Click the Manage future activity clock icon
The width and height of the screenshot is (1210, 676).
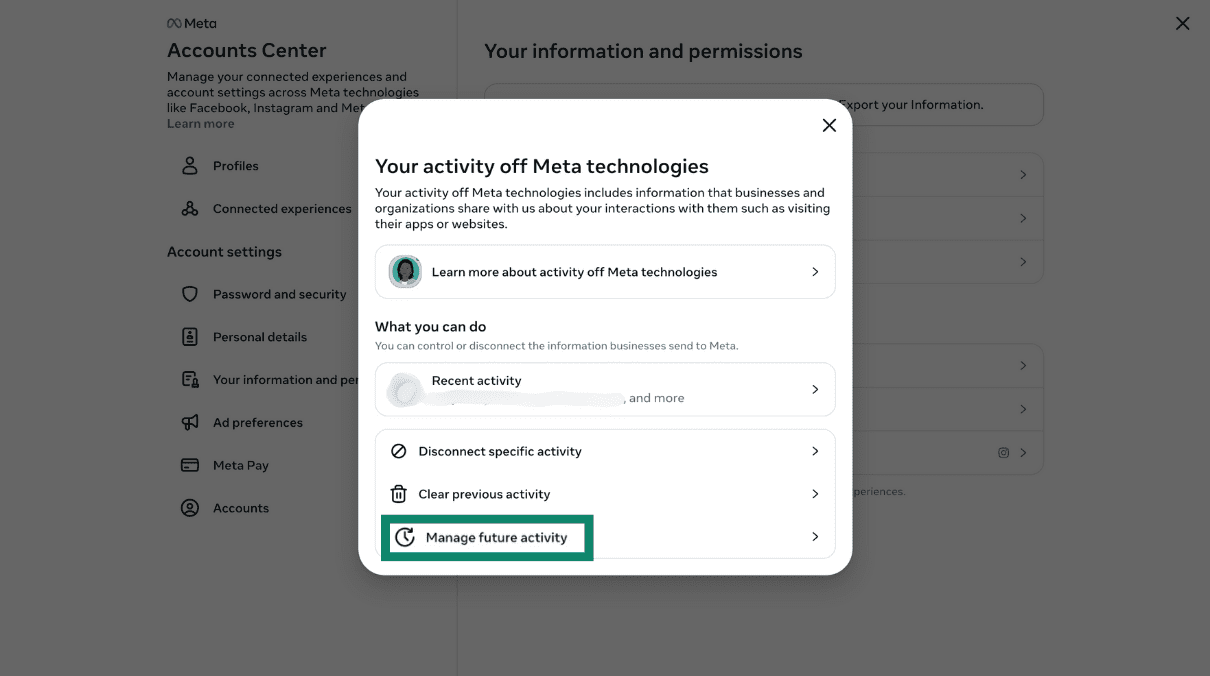click(x=406, y=537)
